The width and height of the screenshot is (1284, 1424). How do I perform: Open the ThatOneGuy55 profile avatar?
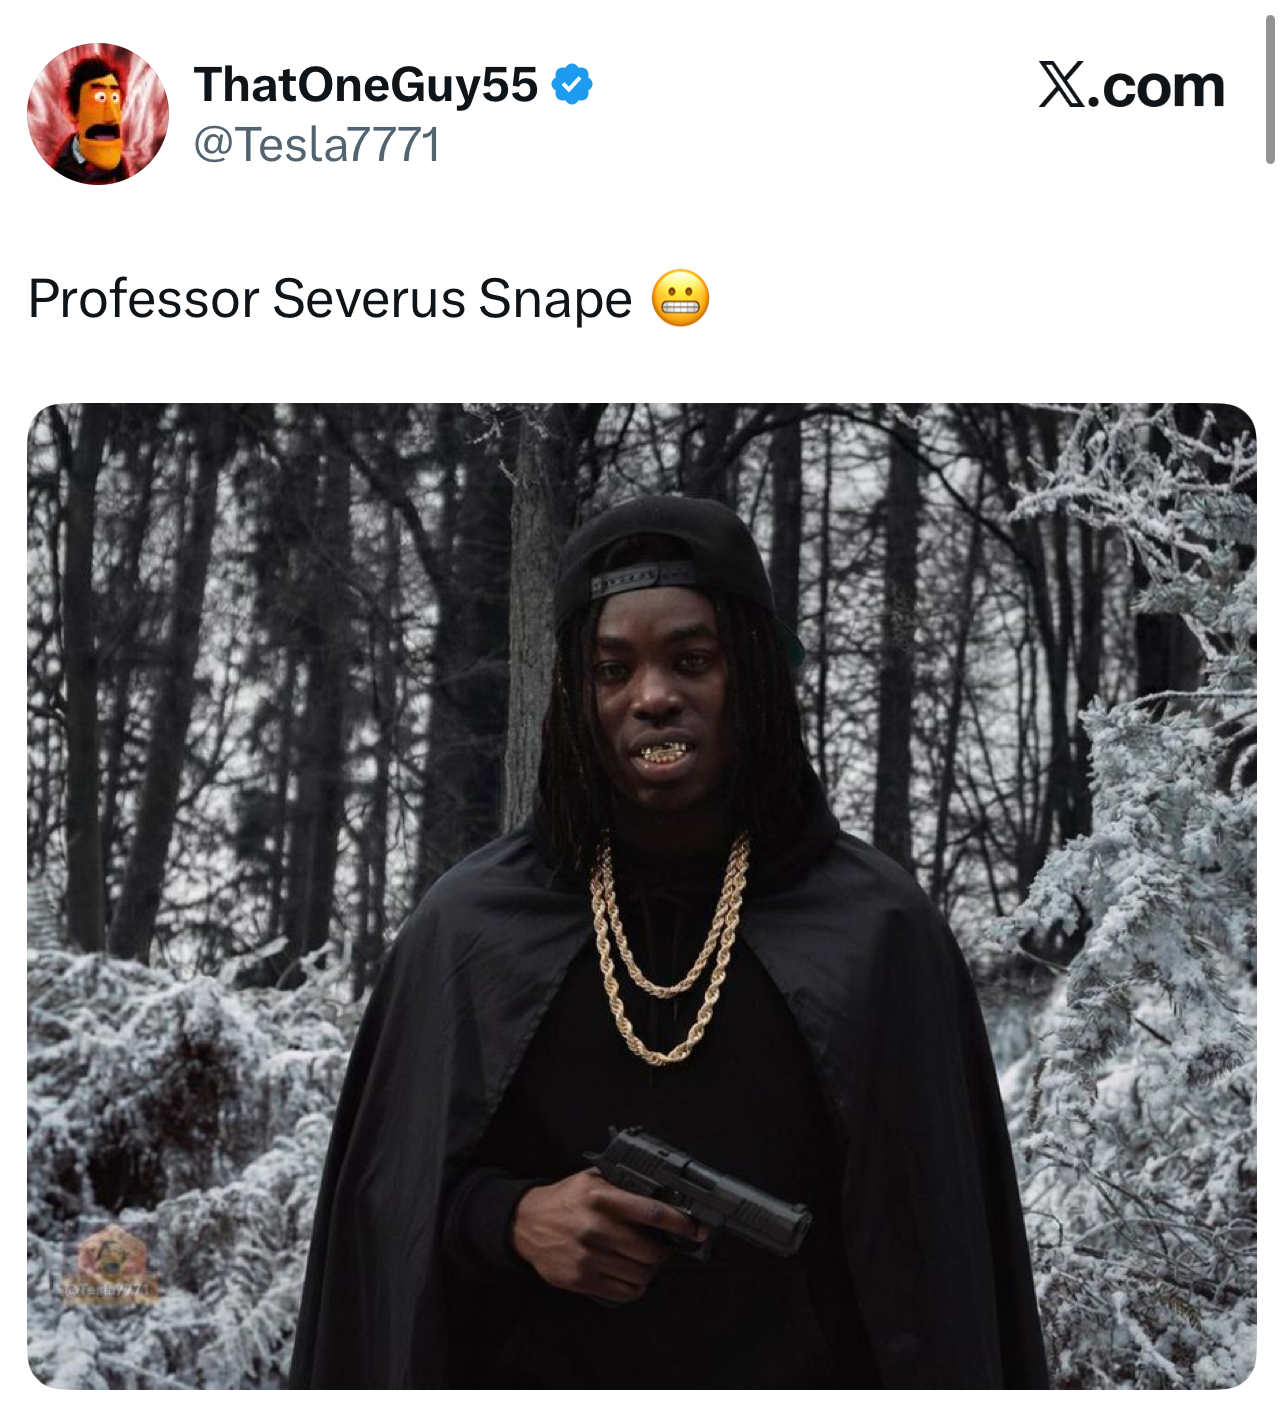(x=98, y=114)
